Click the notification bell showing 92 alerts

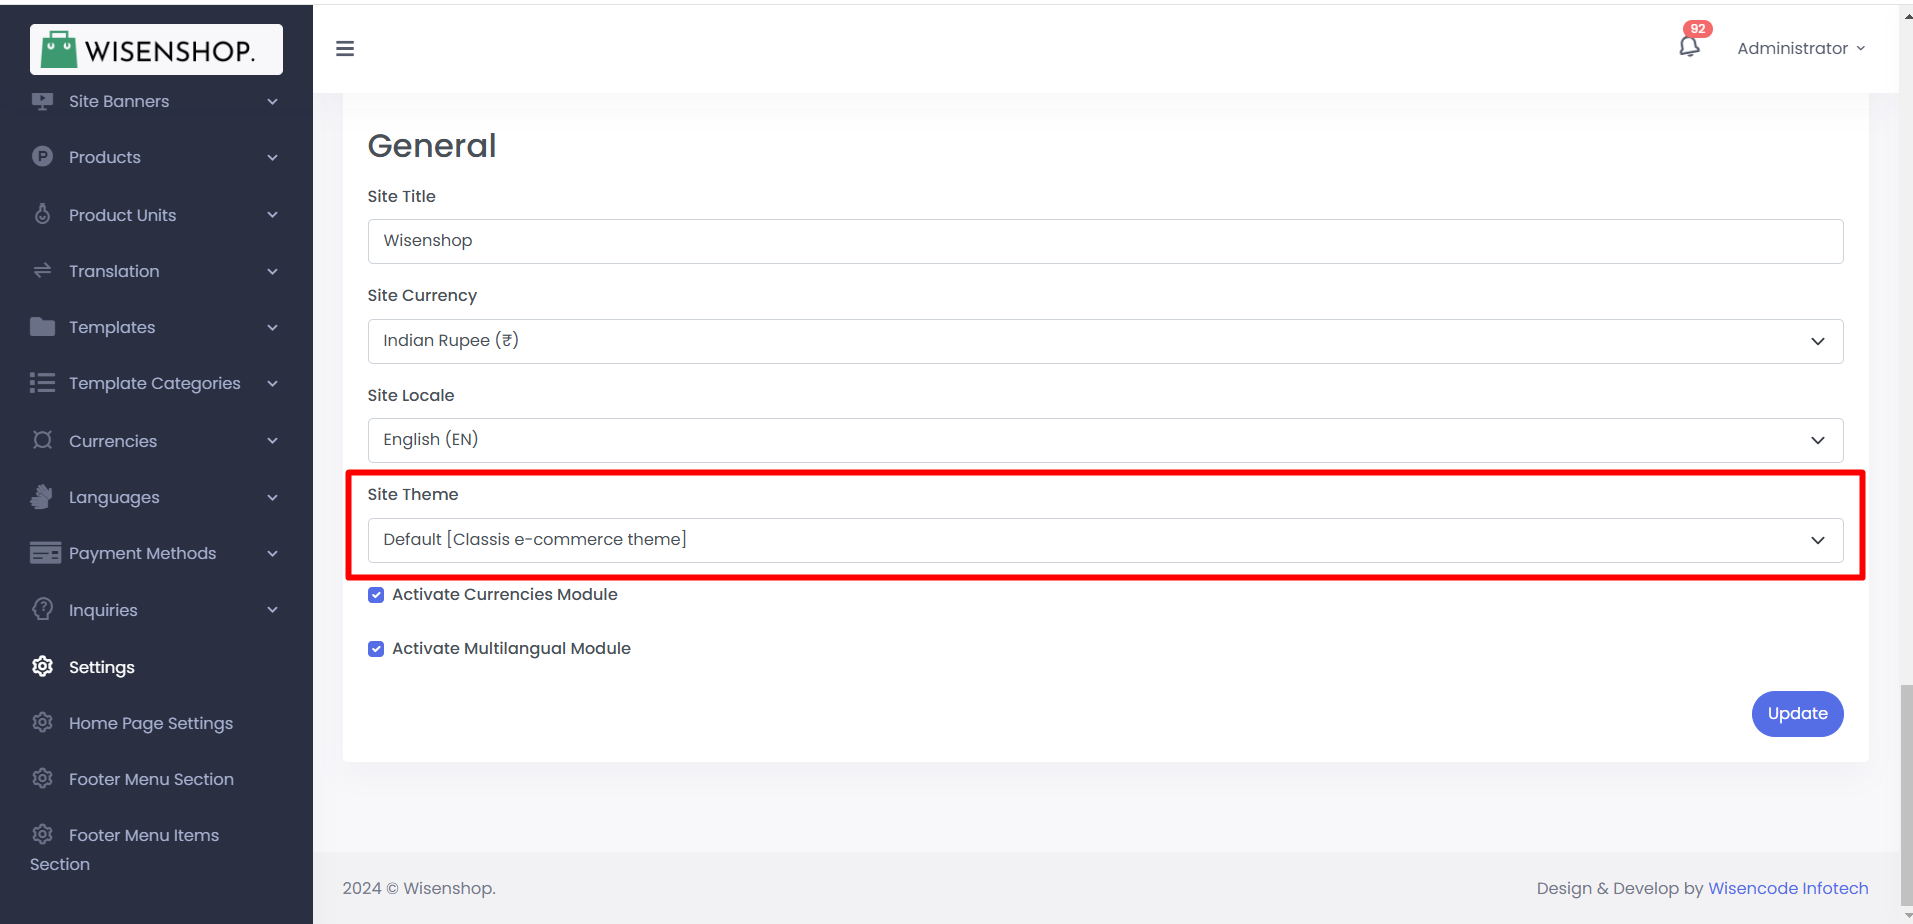pos(1690,47)
